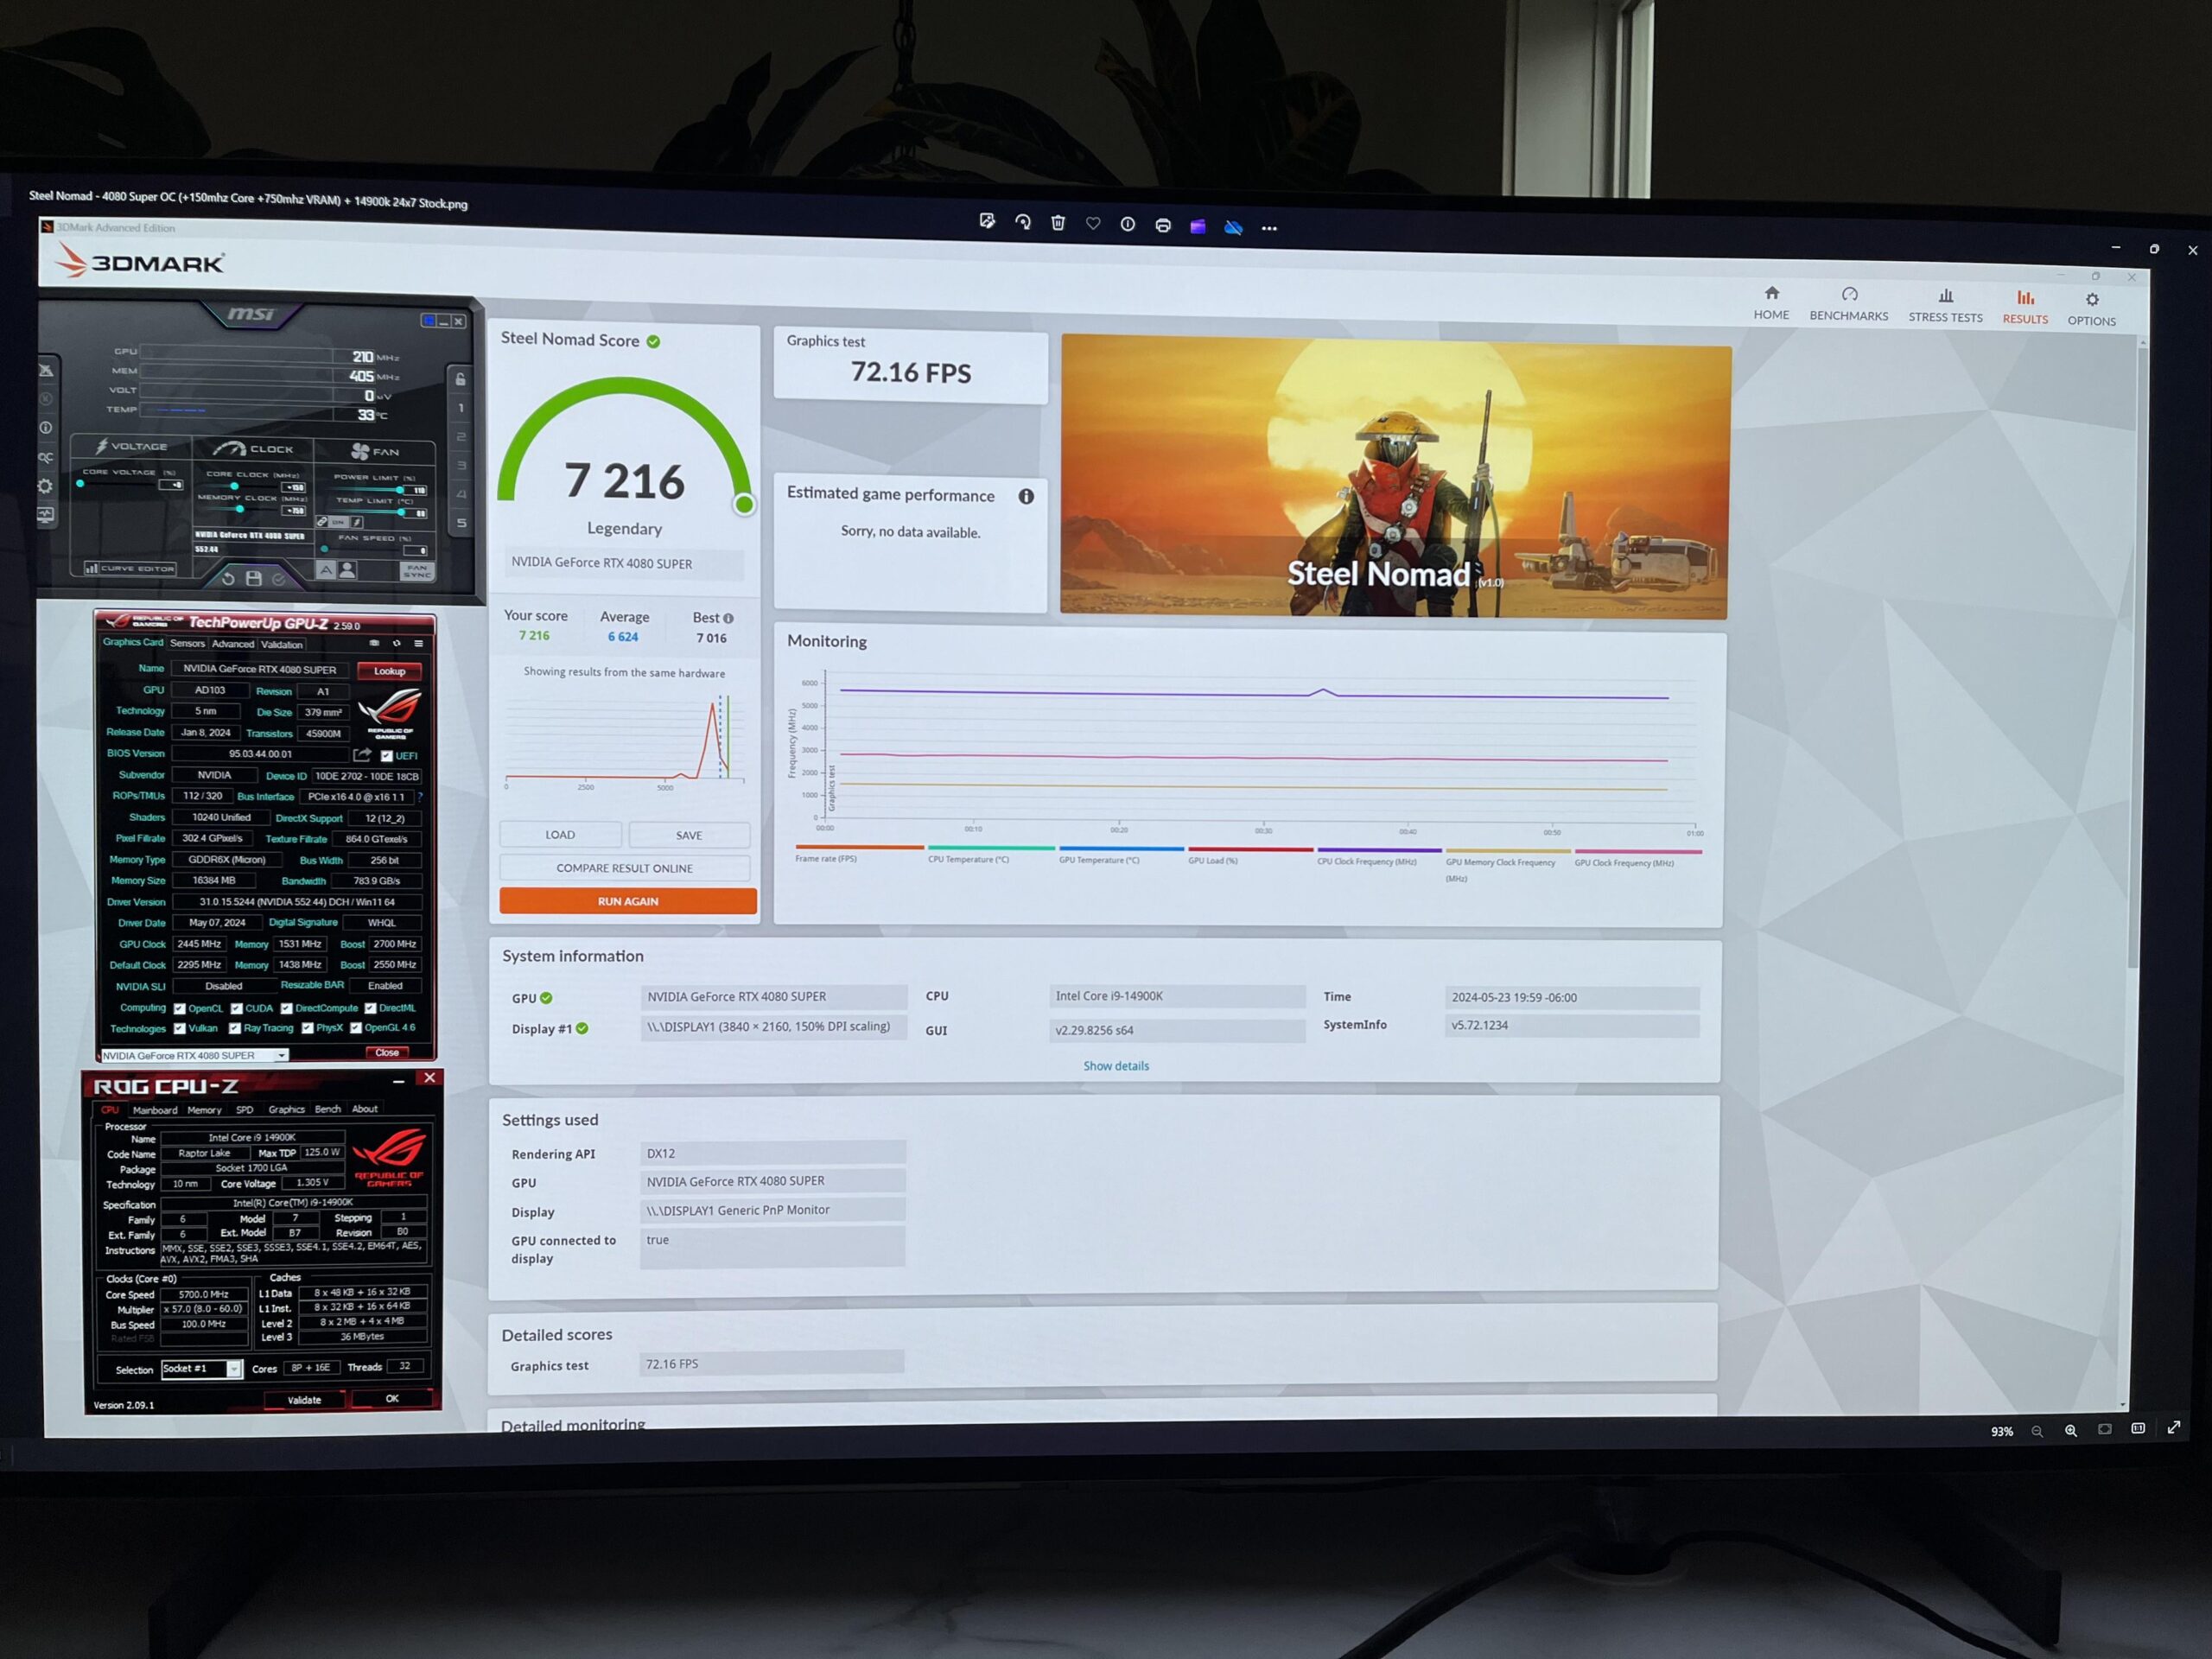Click the Memory Clock slider in Afterburner
This screenshot has width=2212, height=1659.
click(x=241, y=510)
